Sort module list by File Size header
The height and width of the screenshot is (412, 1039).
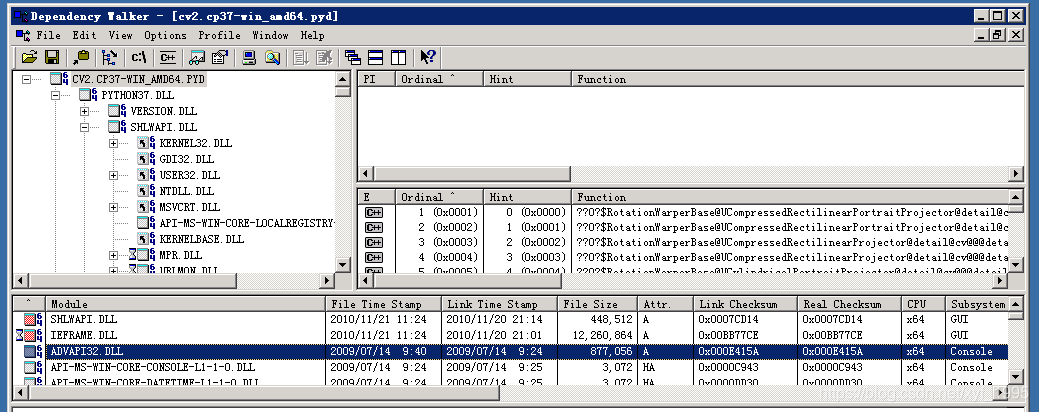tap(598, 305)
